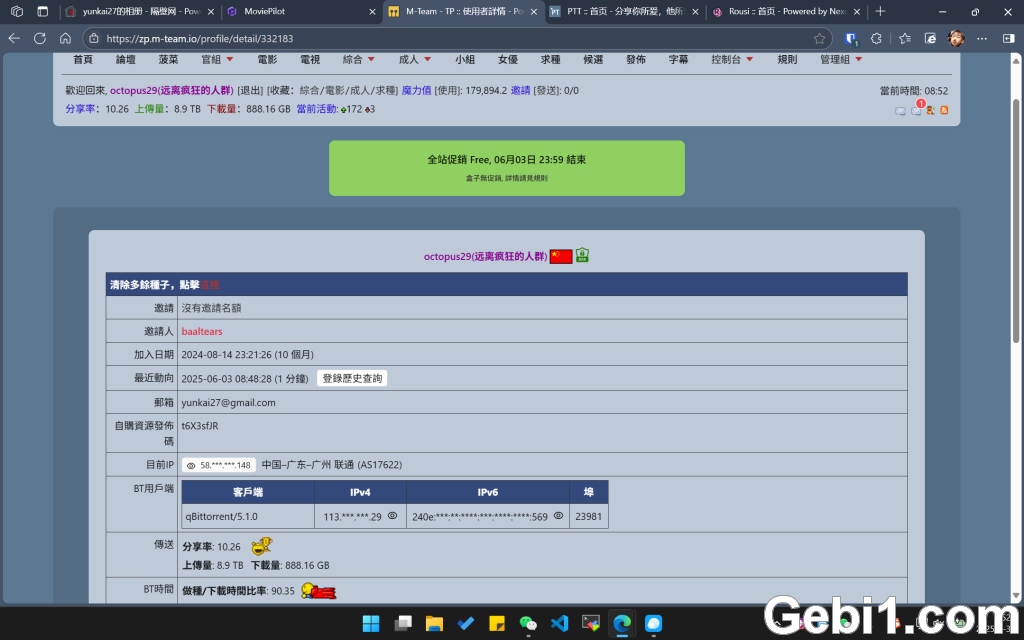Image resolution: width=1024 pixels, height=640 pixels.
Task: Open File Explorer from the taskbar
Action: click(x=434, y=624)
